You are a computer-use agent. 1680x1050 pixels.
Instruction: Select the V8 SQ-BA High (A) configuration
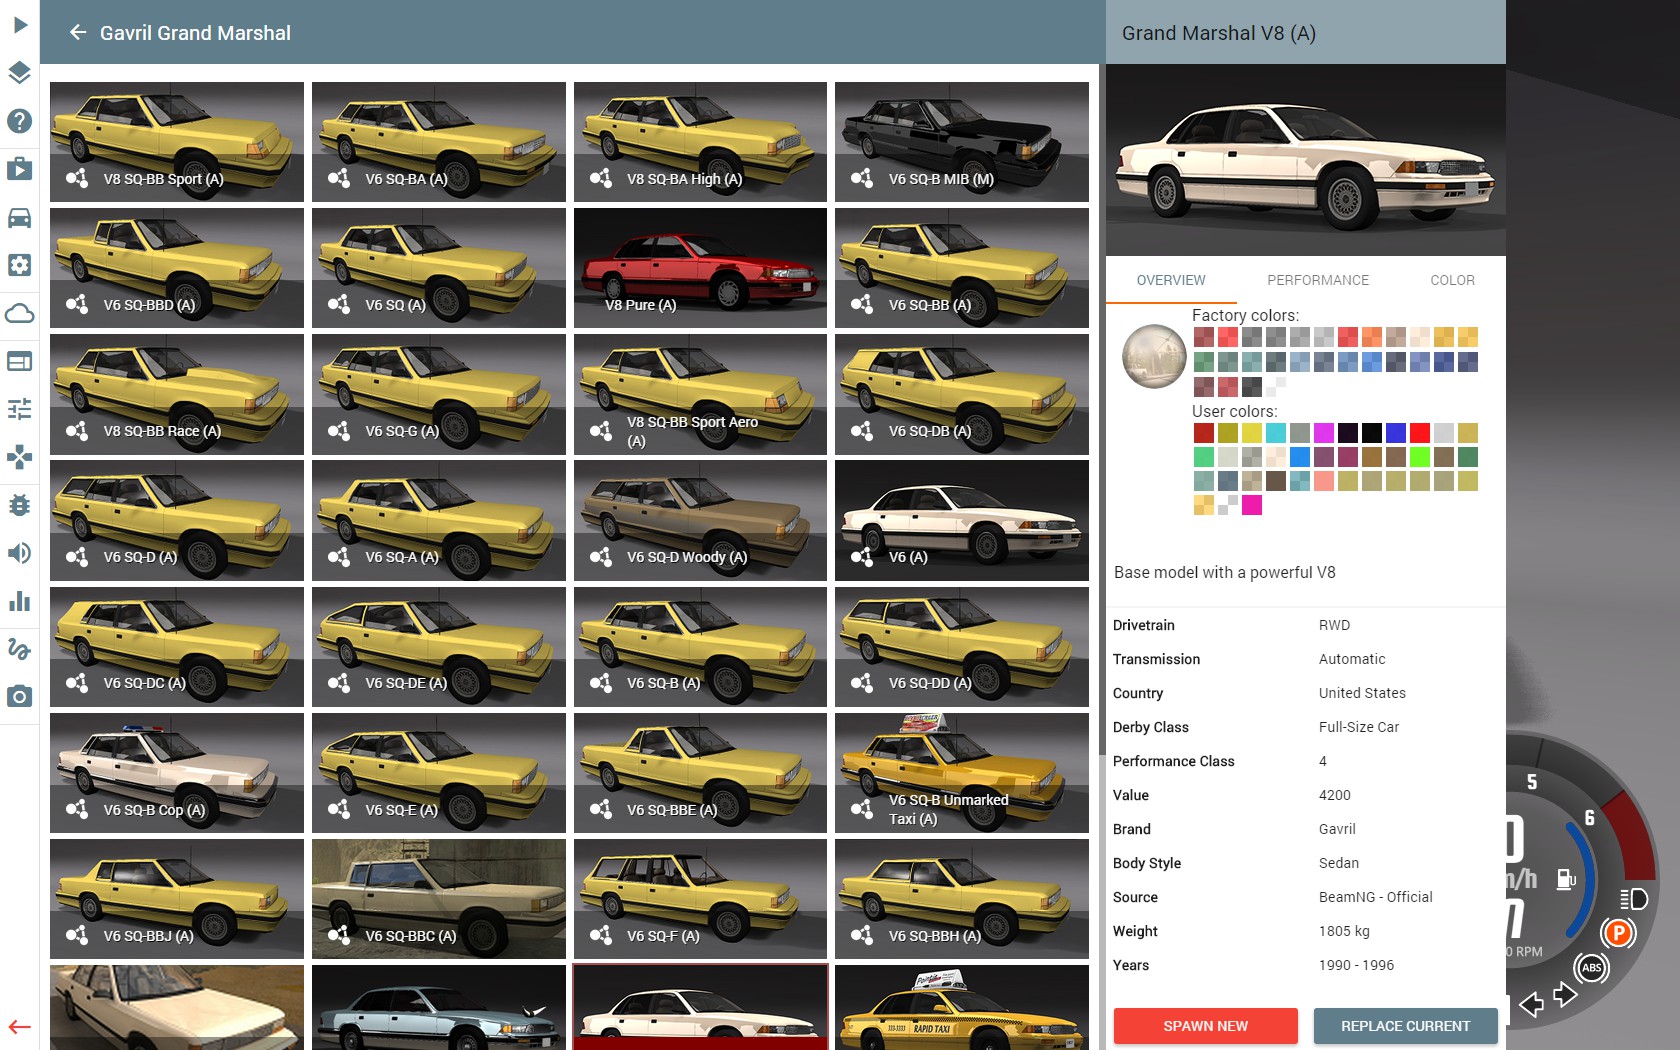pyautogui.click(x=700, y=142)
